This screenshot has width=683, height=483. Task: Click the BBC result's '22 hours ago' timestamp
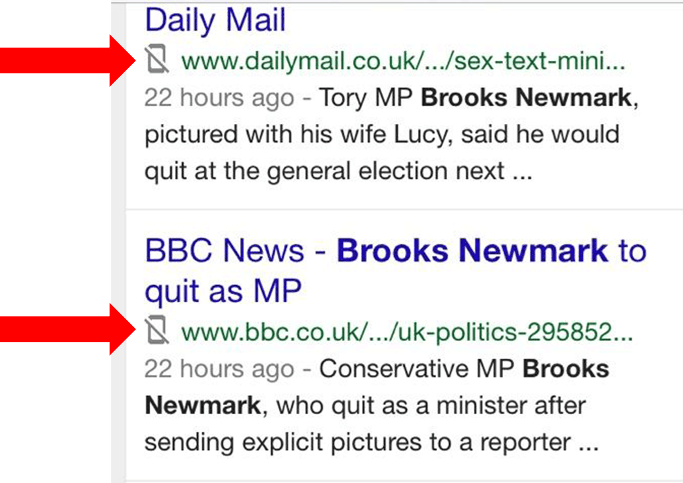(x=219, y=369)
